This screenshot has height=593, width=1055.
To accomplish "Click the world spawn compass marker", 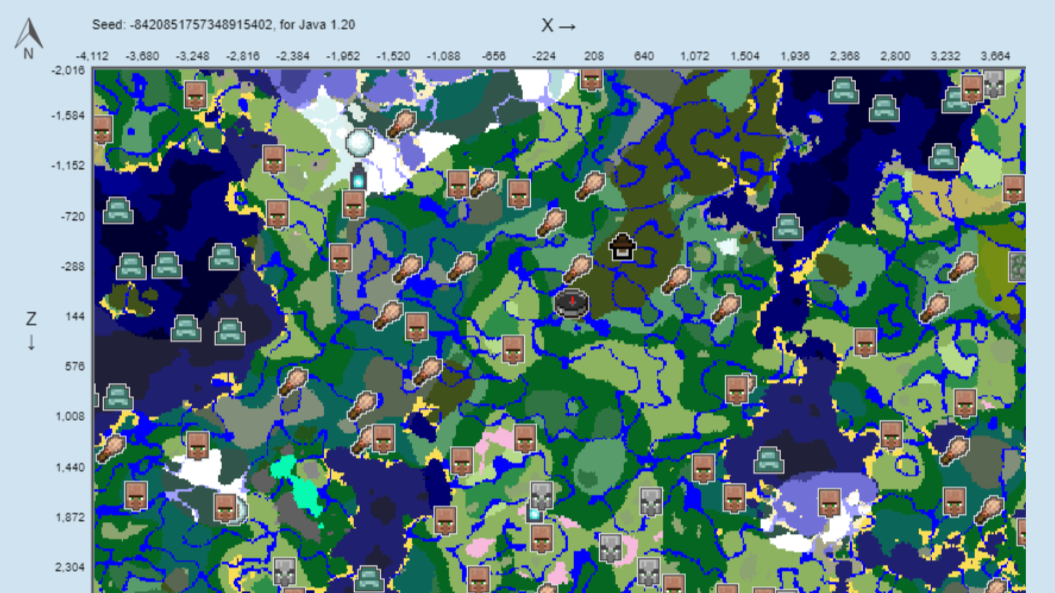I will [x=572, y=303].
